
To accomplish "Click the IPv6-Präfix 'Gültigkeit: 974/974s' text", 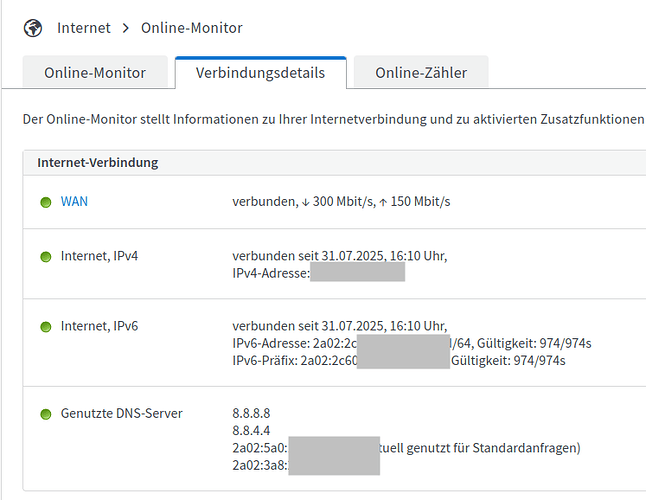I will (x=508, y=360).
